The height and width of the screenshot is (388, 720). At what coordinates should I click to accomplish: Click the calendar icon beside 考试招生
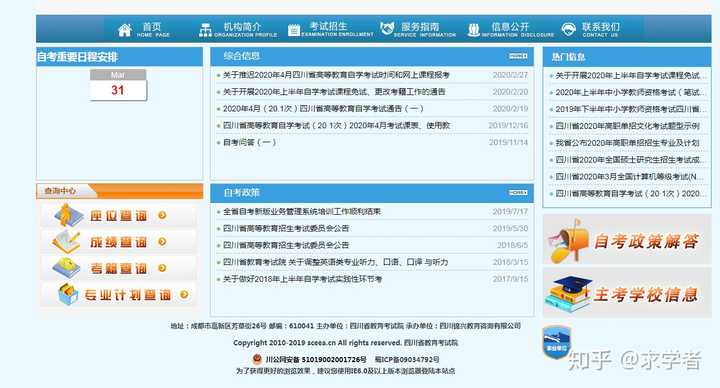[293, 30]
